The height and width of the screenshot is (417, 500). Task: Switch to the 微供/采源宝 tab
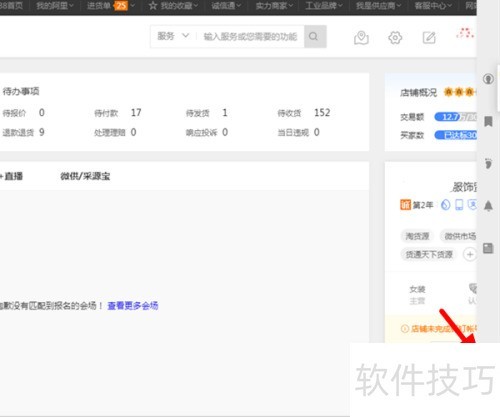click(x=85, y=176)
